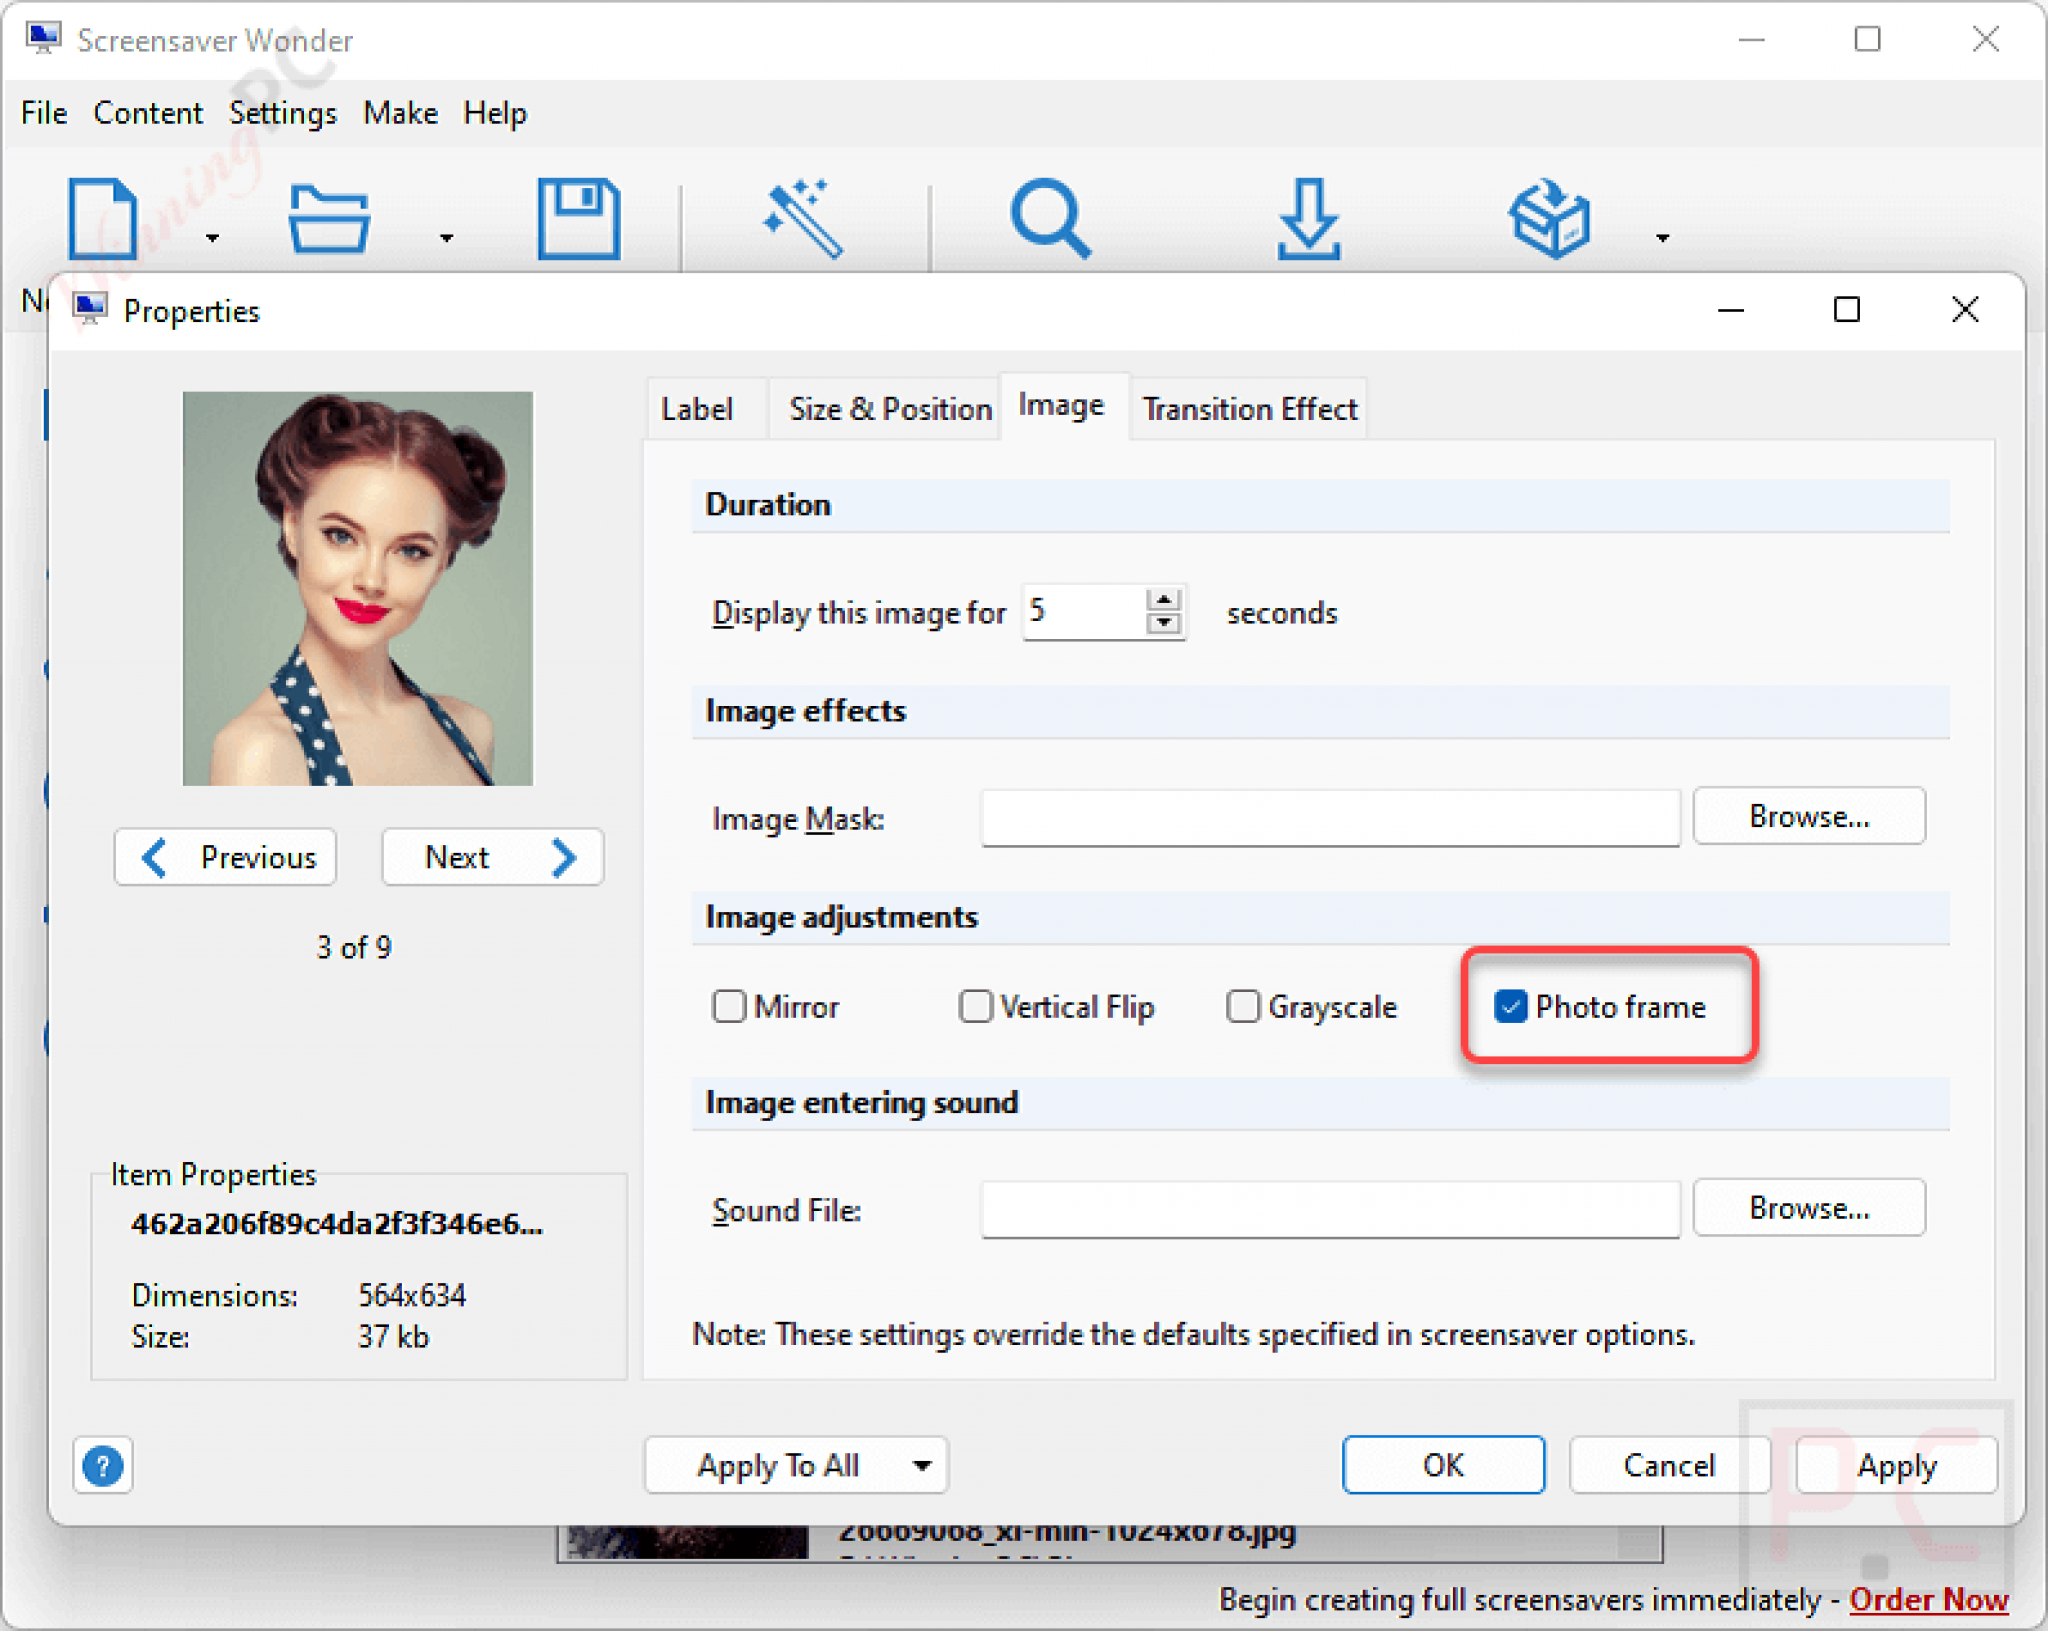Open the dropdown arrow beside Open folder icon
The width and height of the screenshot is (2048, 1631).
pos(447,238)
